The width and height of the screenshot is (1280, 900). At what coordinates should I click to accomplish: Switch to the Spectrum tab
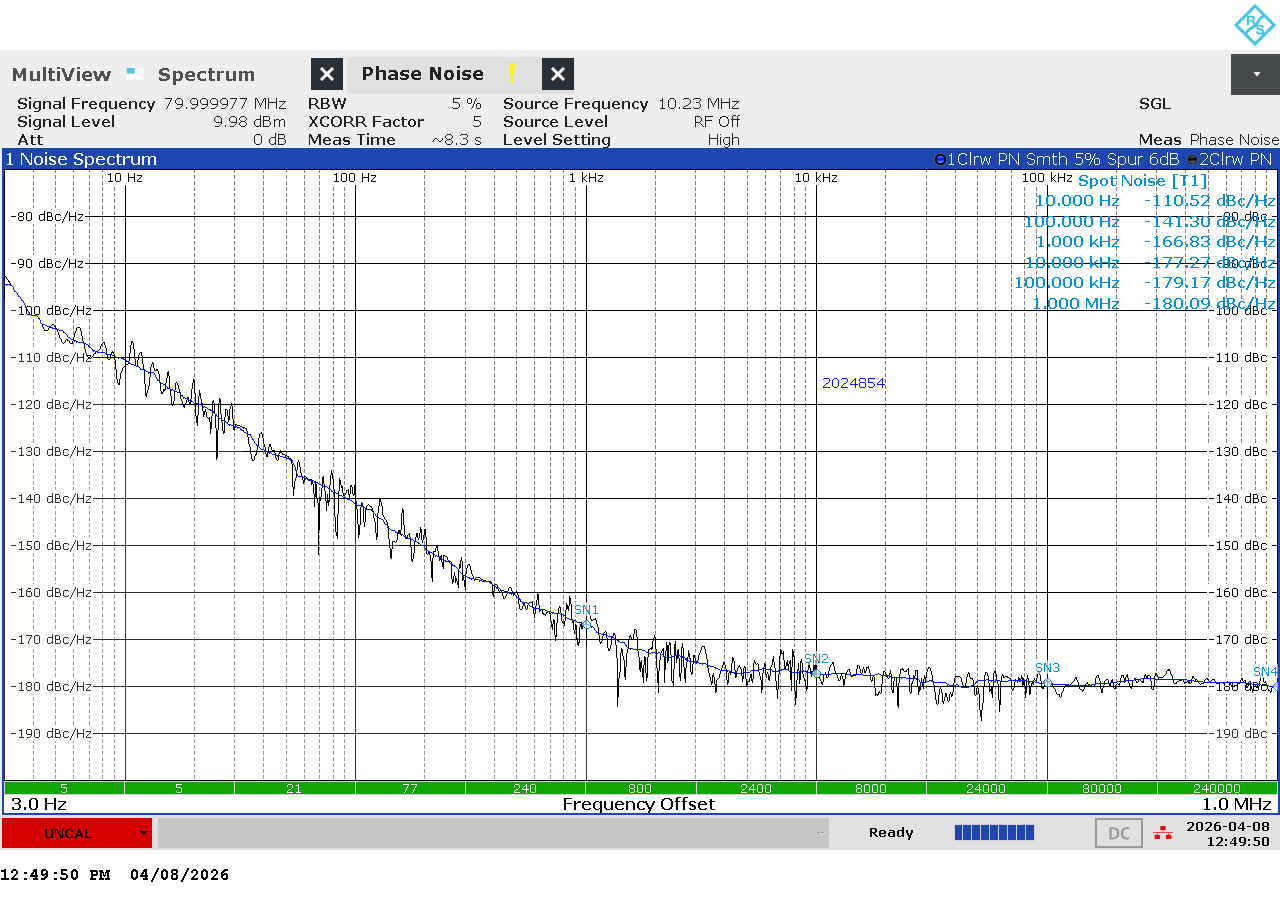[206, 75]
